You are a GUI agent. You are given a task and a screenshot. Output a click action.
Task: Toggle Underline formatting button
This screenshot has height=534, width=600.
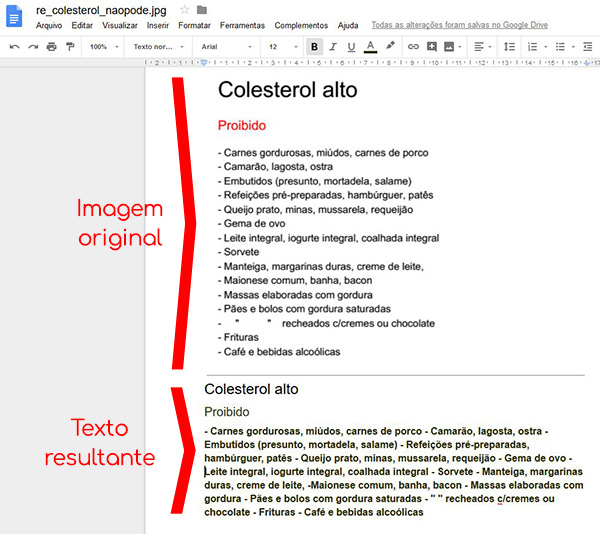click(x=351, y=47)
